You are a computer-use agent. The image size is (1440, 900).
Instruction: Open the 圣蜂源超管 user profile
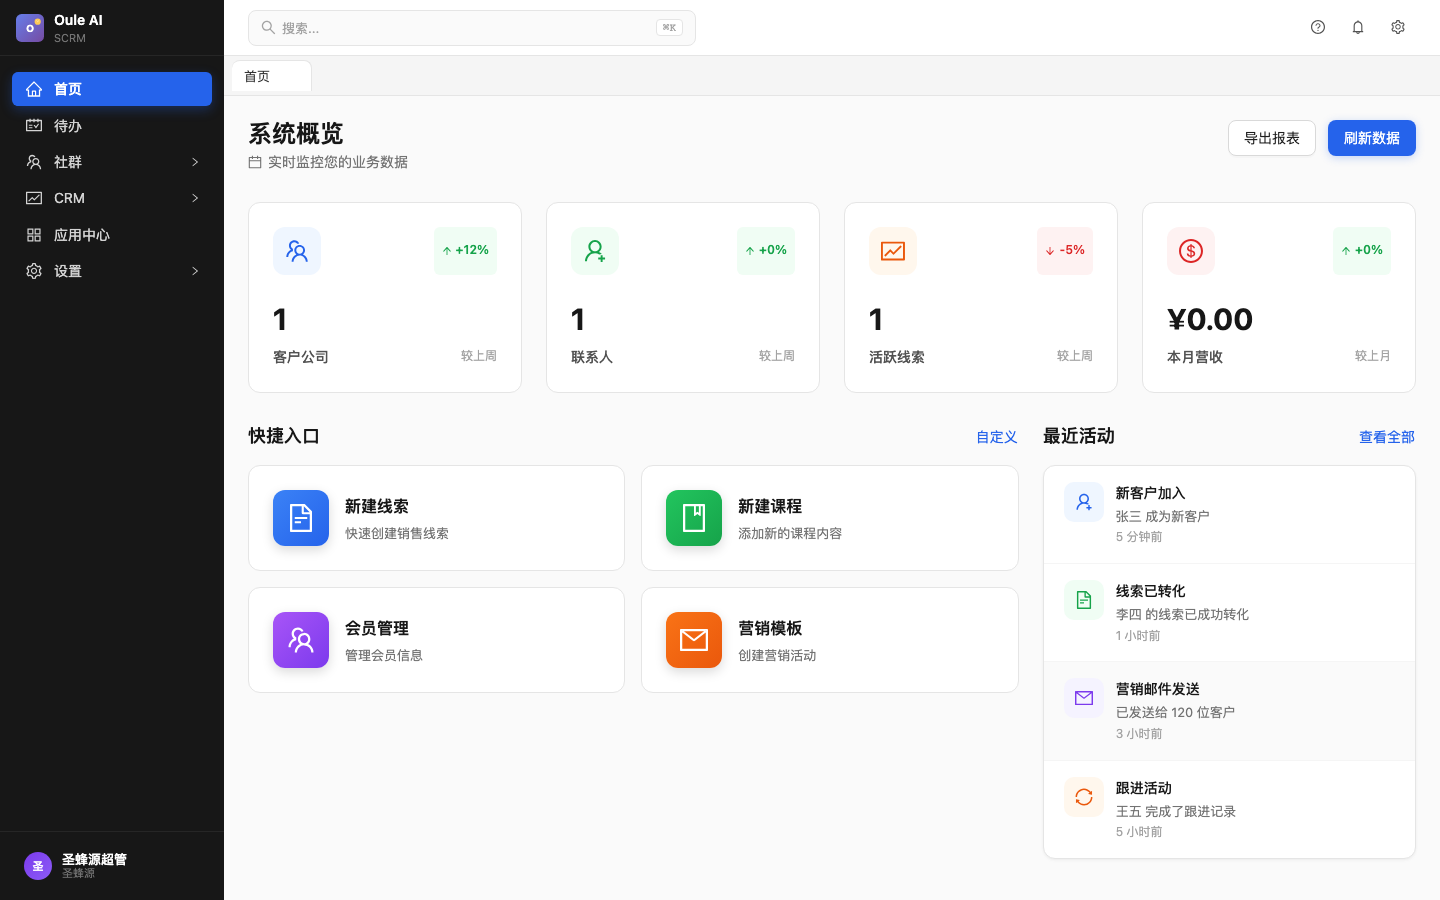(112, 866)
